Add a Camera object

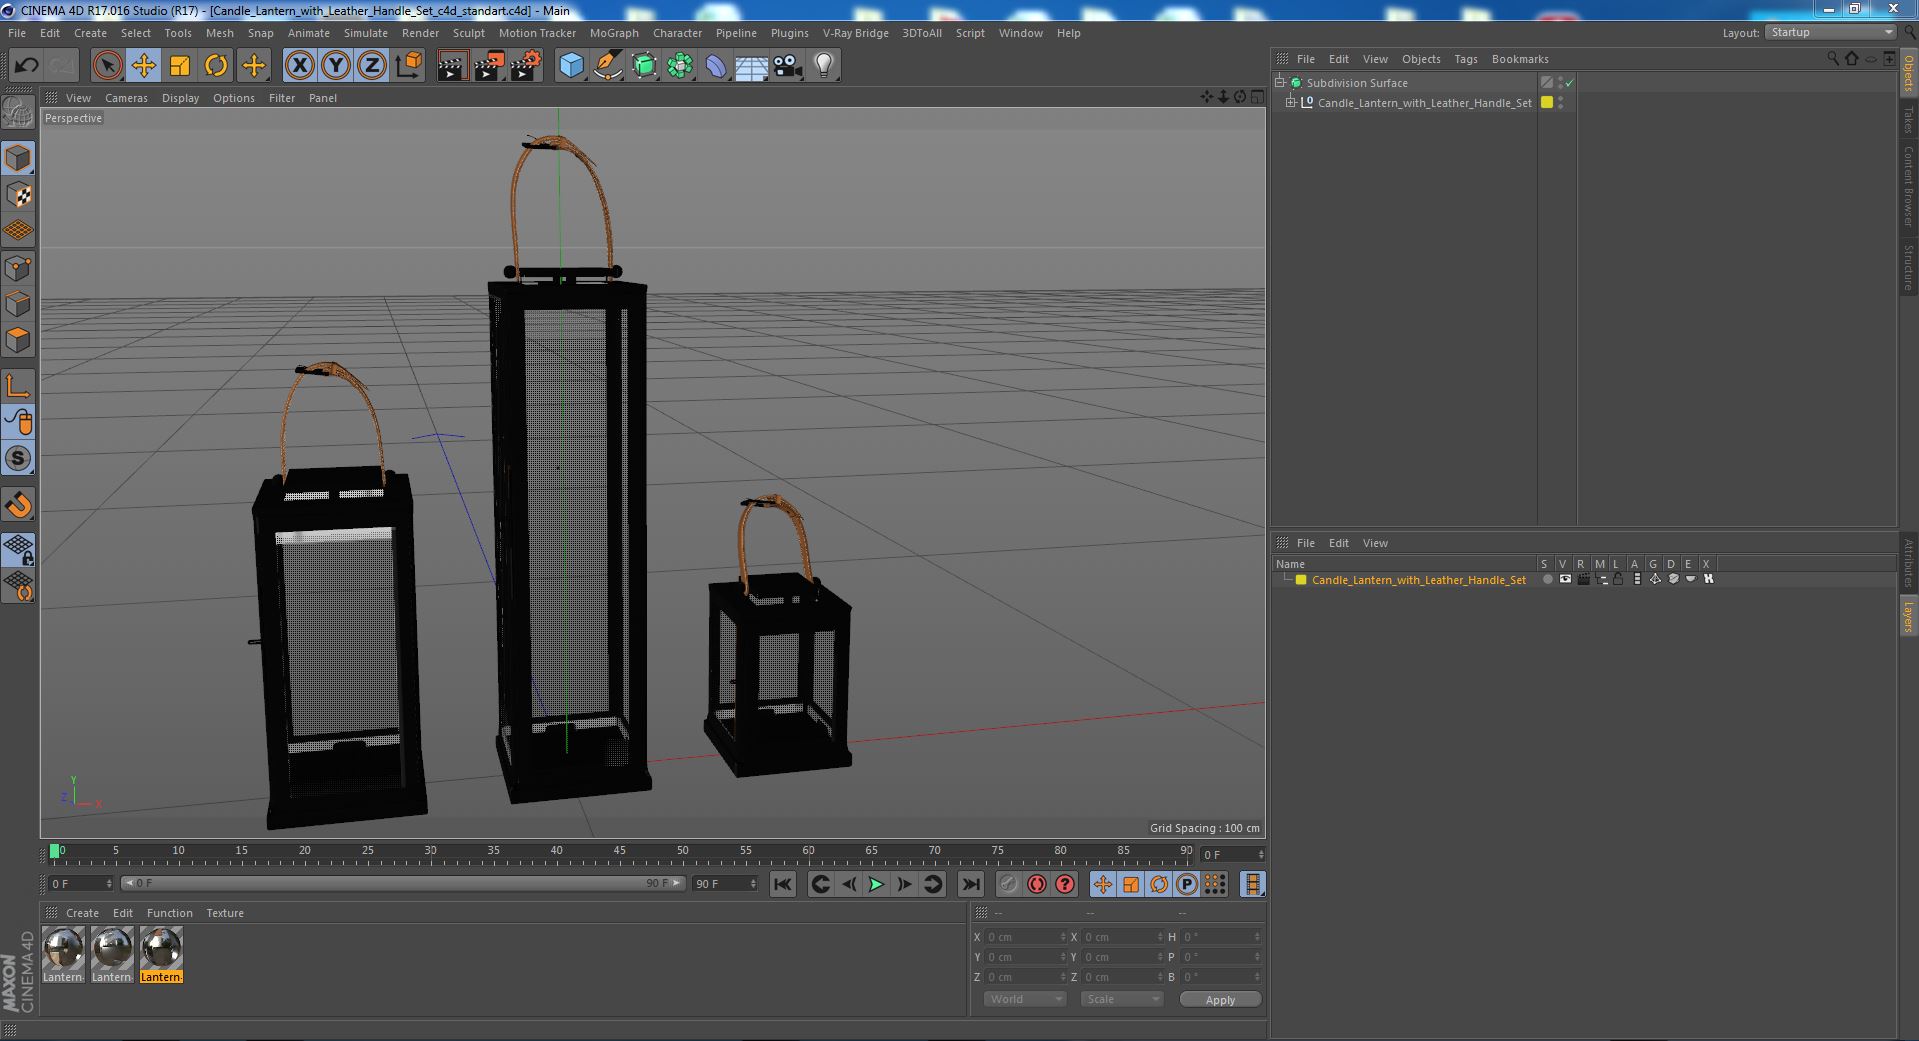click(x=788, y=66)
